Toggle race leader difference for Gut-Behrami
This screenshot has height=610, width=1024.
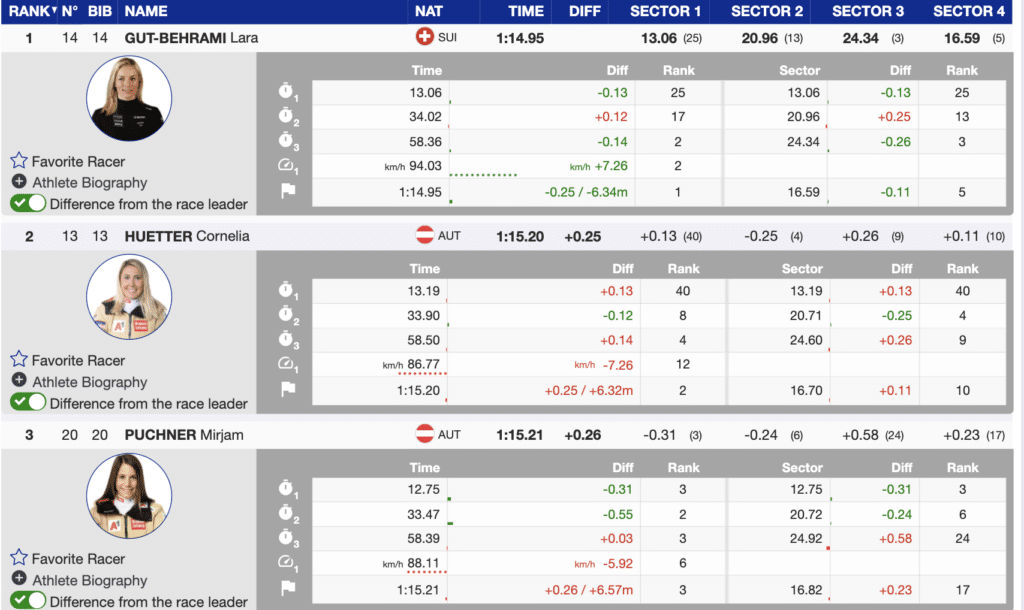(28, 204)
